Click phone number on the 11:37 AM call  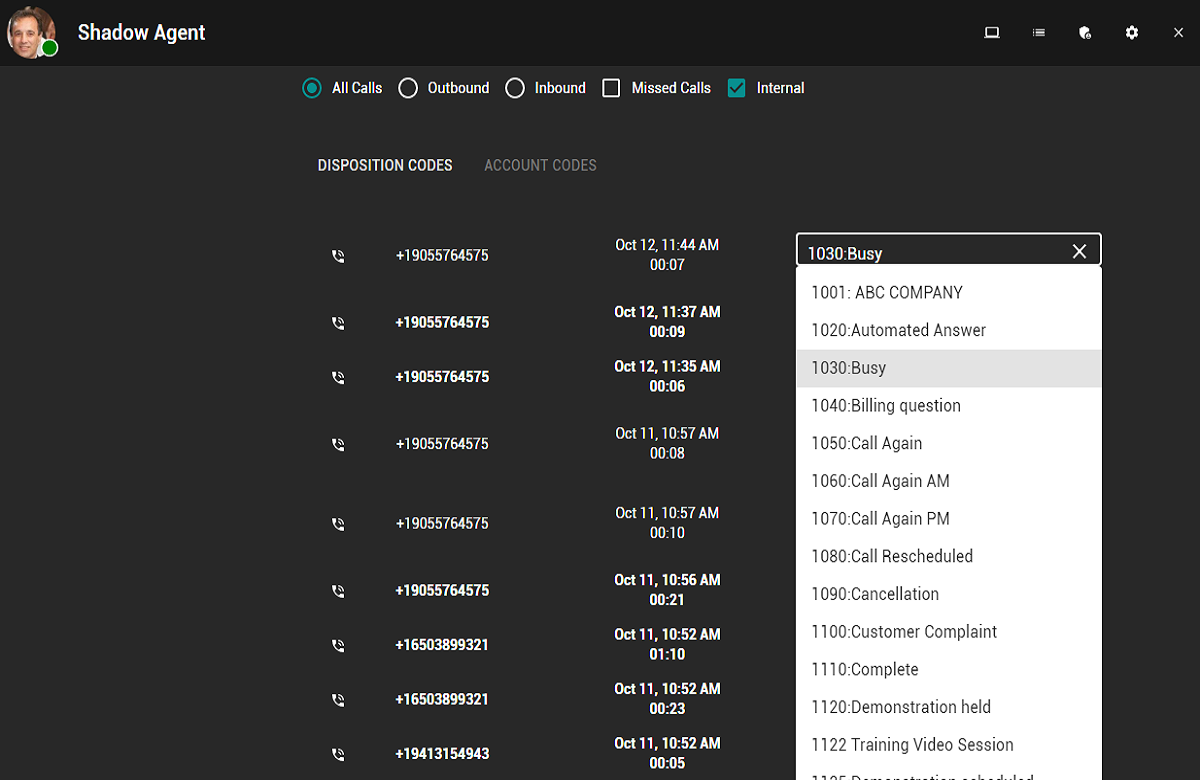click(x=442, y=323)
